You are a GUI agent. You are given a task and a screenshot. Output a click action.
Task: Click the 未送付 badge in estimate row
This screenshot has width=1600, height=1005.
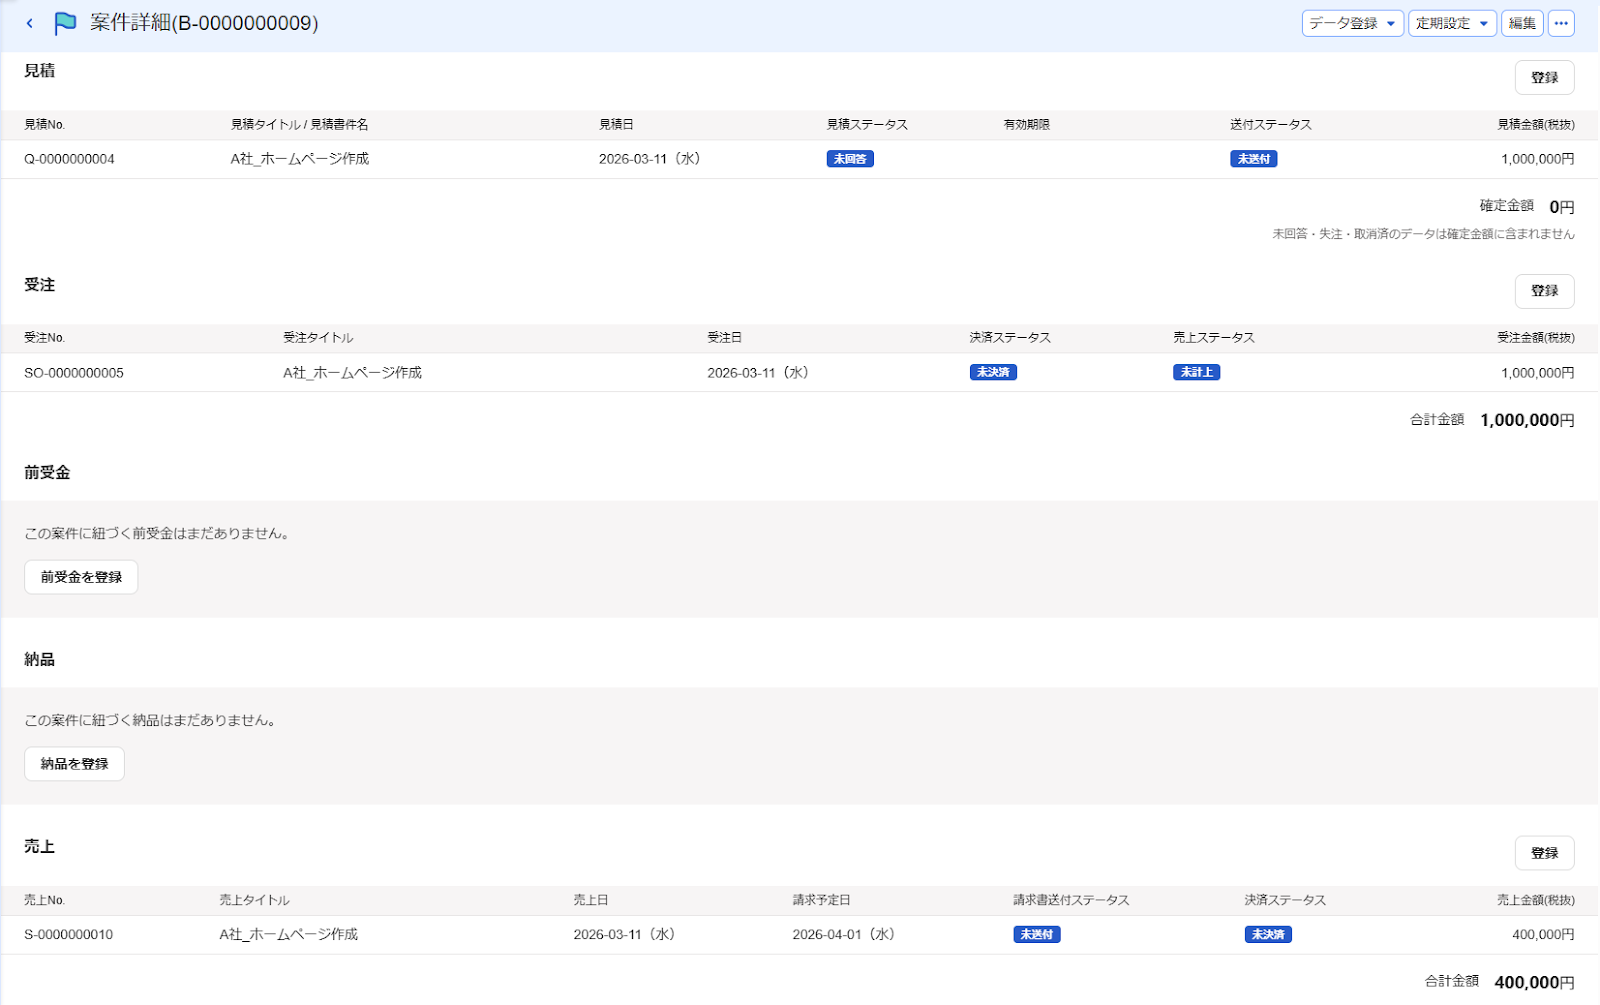point(1253,159)
